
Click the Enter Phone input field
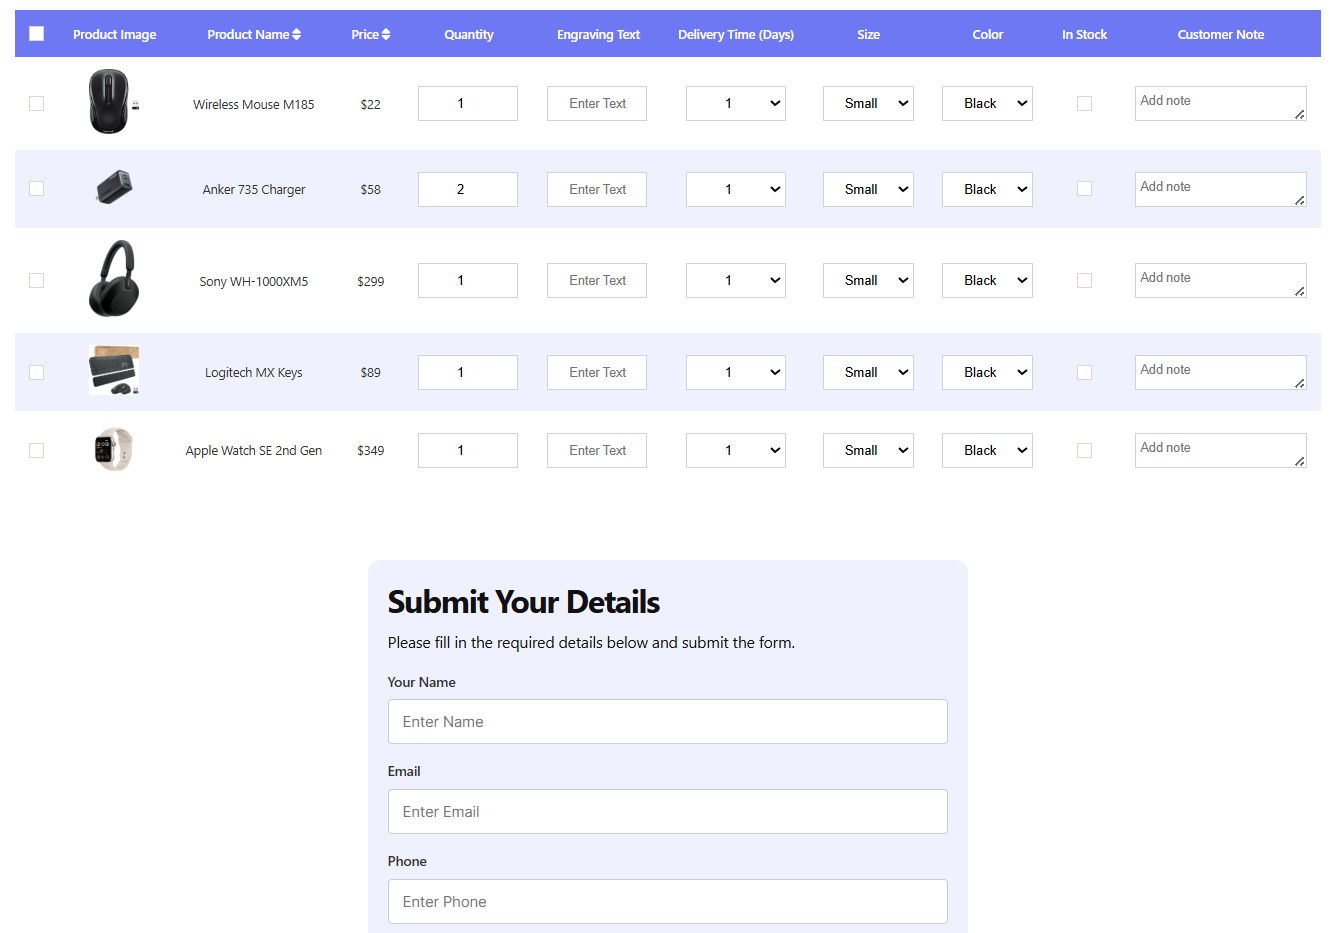click(667, 901)
